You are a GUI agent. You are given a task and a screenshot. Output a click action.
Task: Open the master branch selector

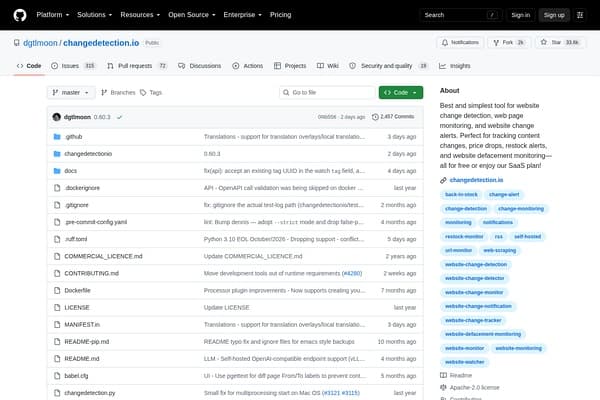tap(70, 93)
